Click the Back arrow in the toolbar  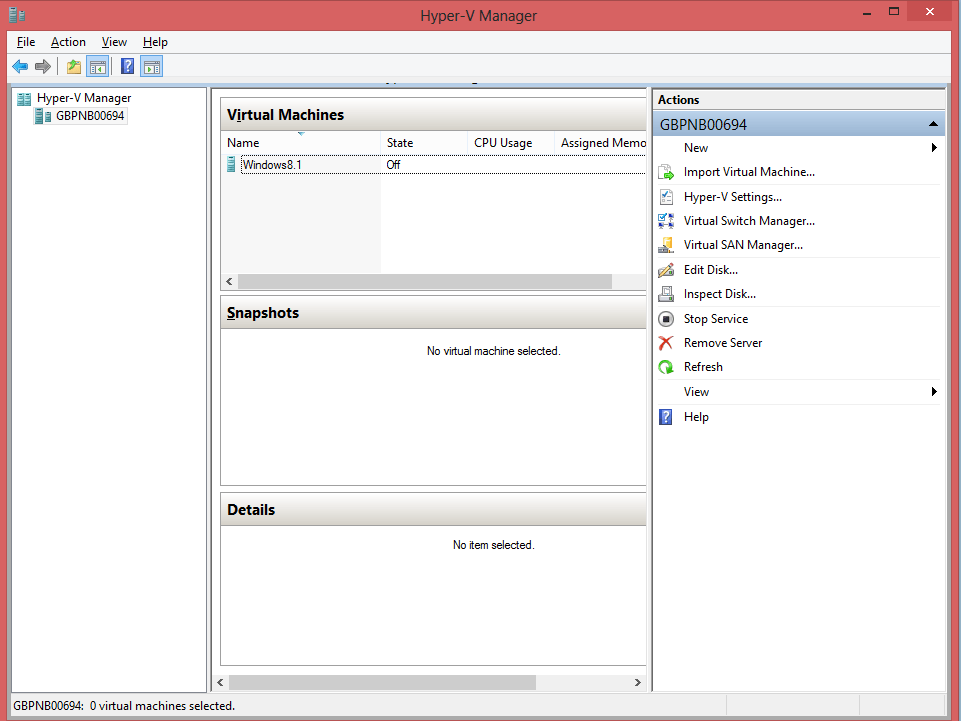tap(20, 66)
